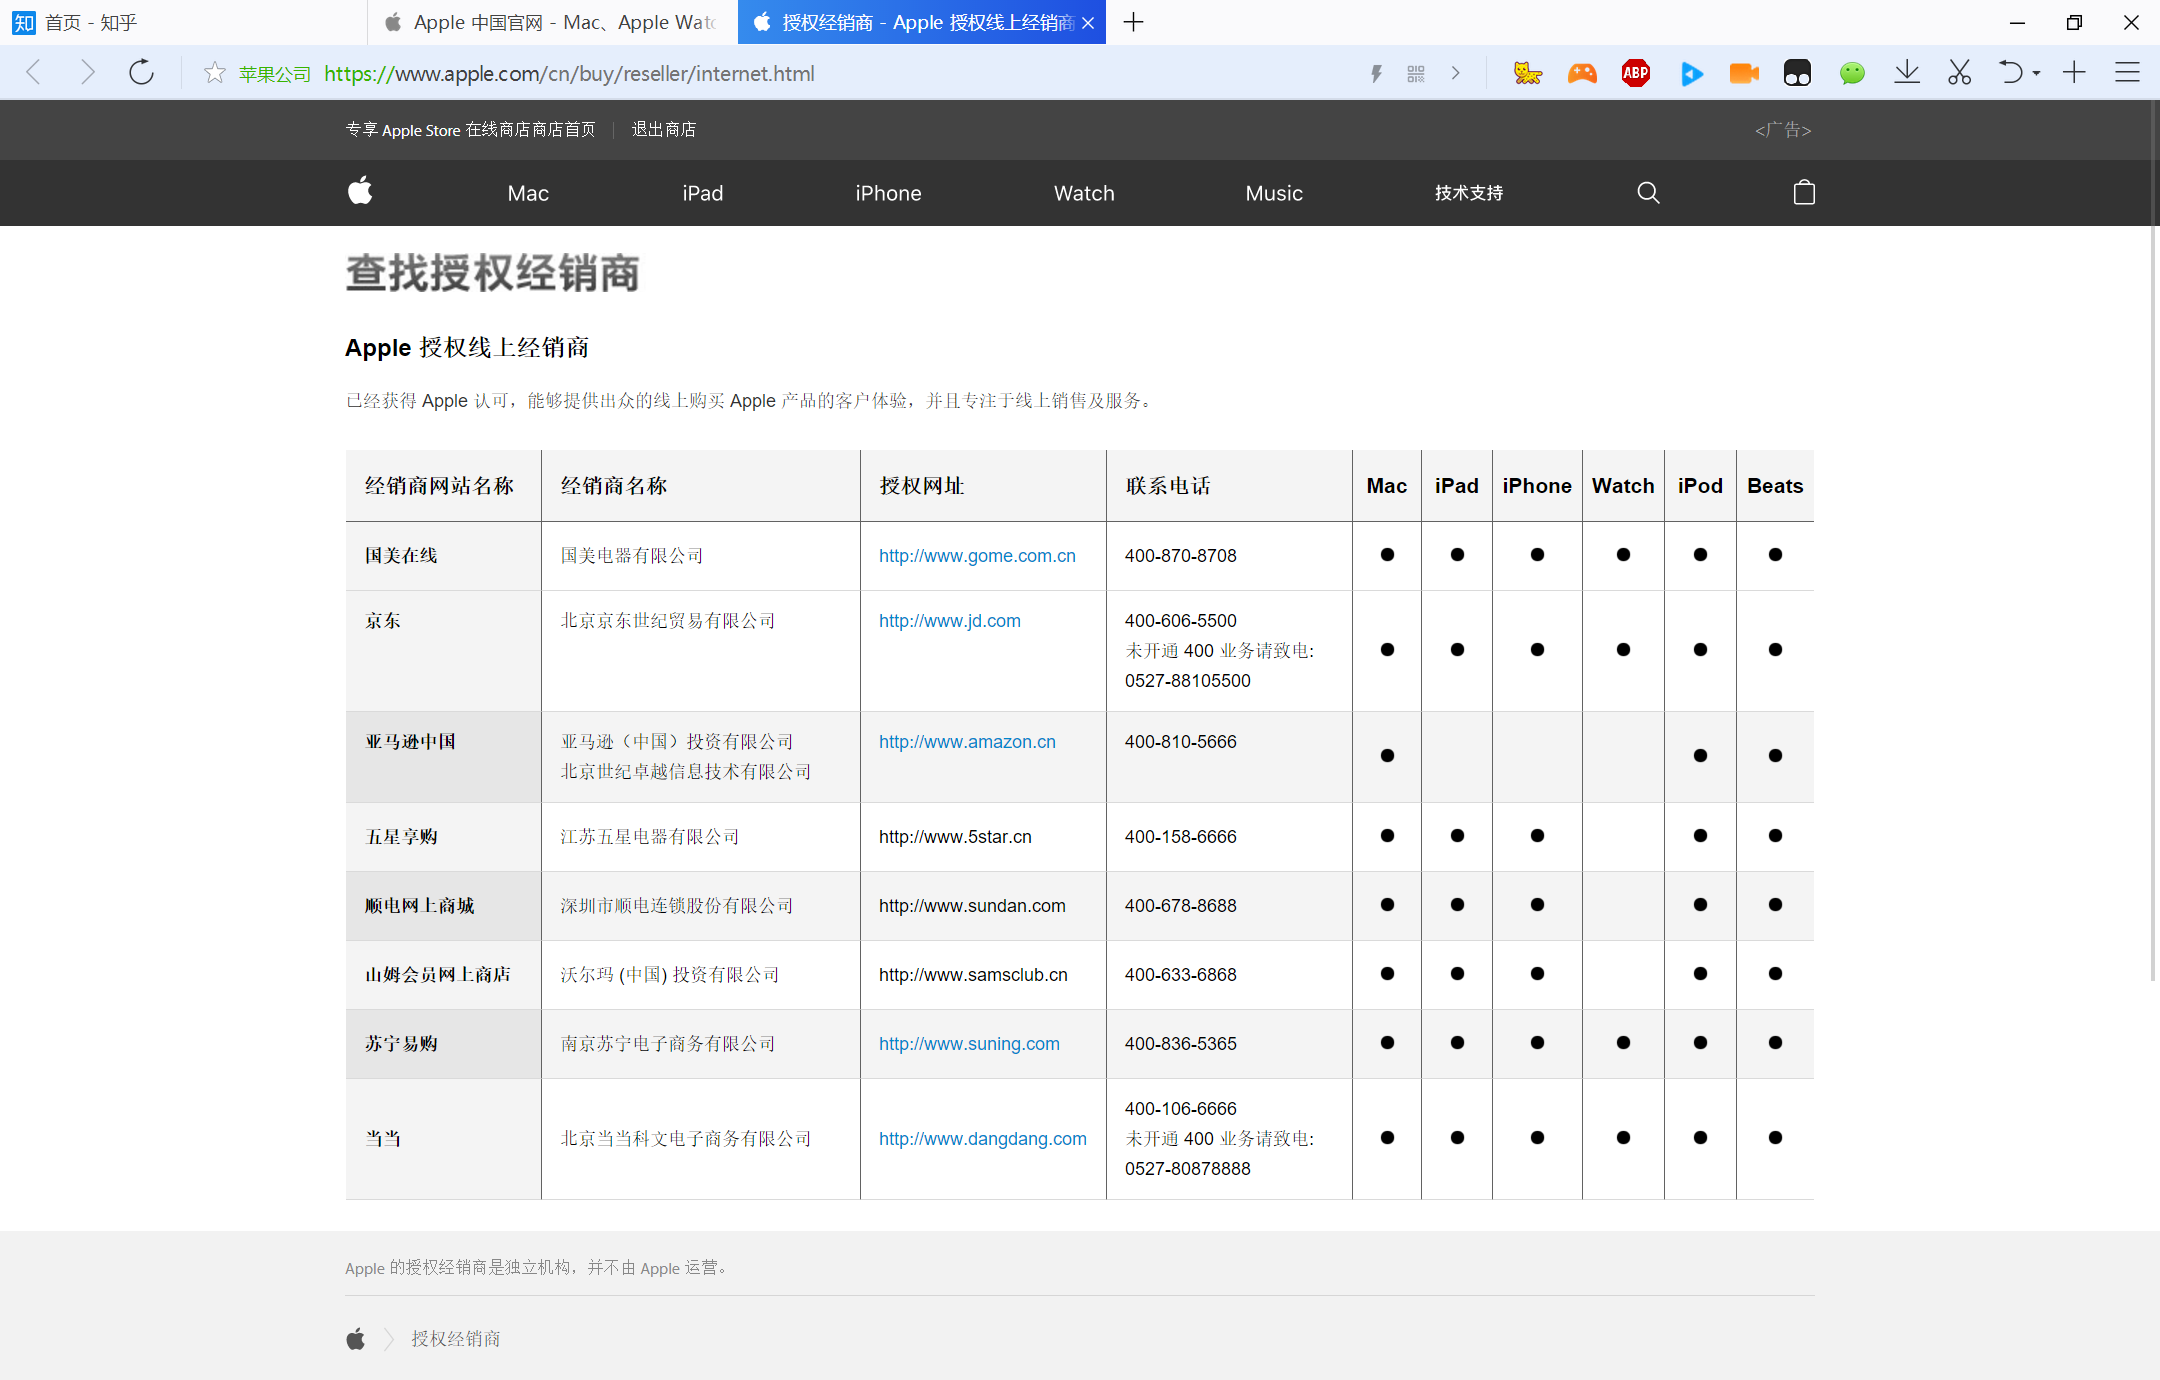Screen dimensions: 2160x1380
Task: Bookmark page with the star icon
Action: pos(214,73)
